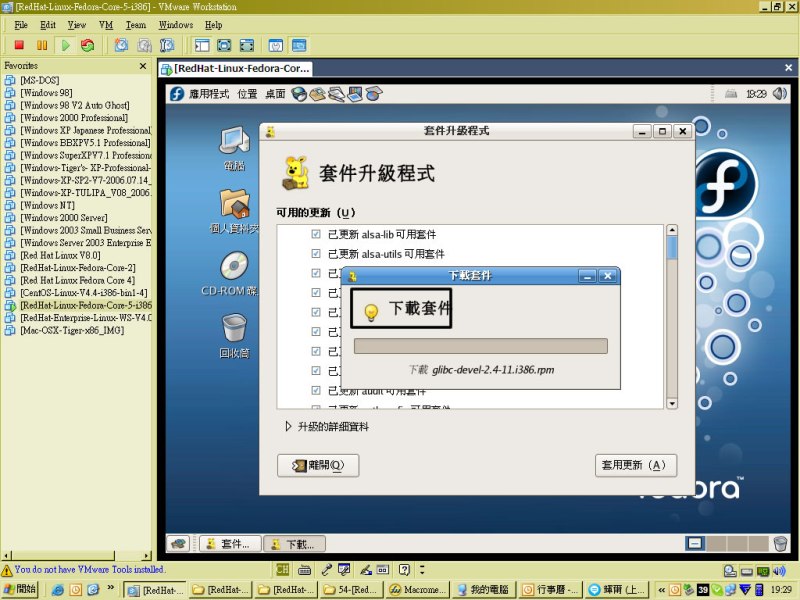This screenshot has height=600, width=800.
Task: Toggle the seventh update checkbox in list
Action: click(316, 351)
